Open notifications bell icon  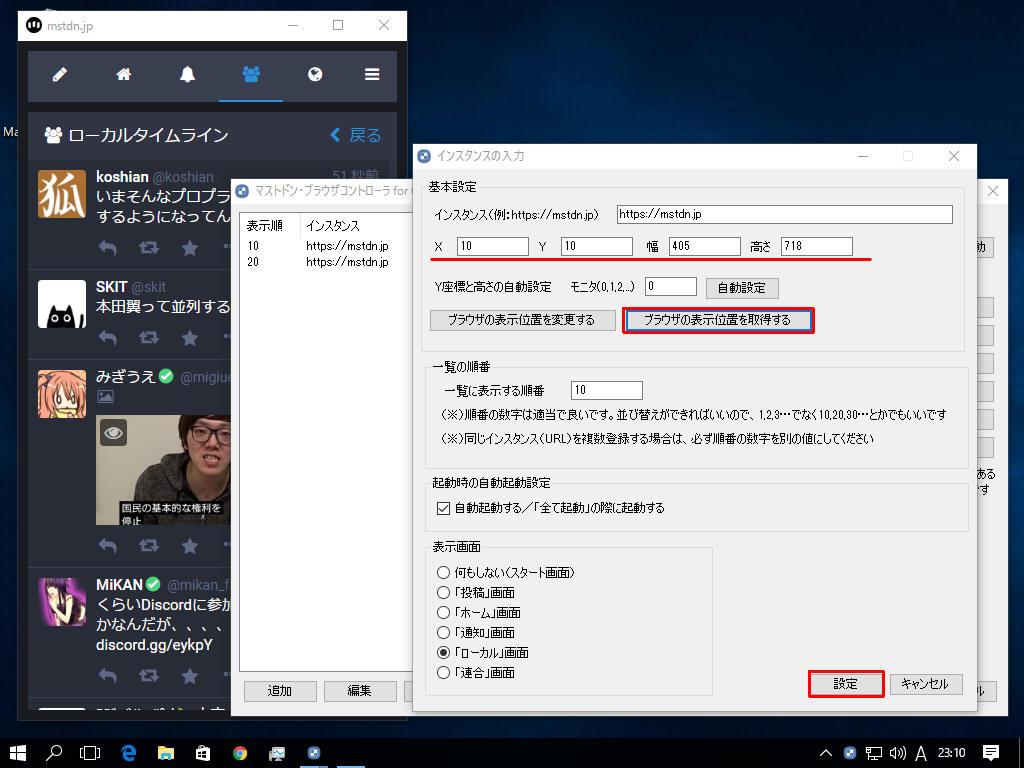tap(187, 74)
